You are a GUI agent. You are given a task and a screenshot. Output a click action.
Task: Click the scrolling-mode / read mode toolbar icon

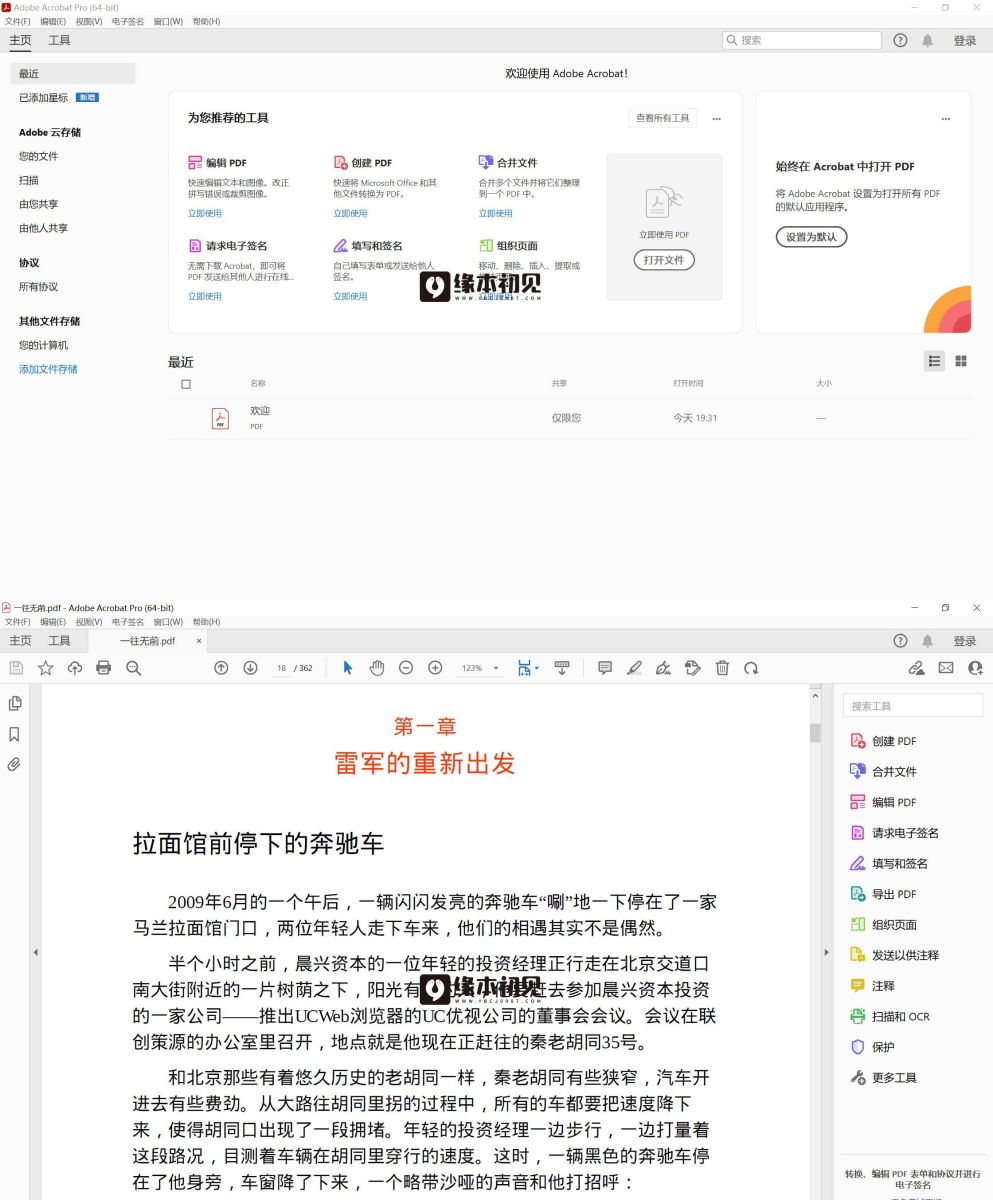(x=562, y=668)
